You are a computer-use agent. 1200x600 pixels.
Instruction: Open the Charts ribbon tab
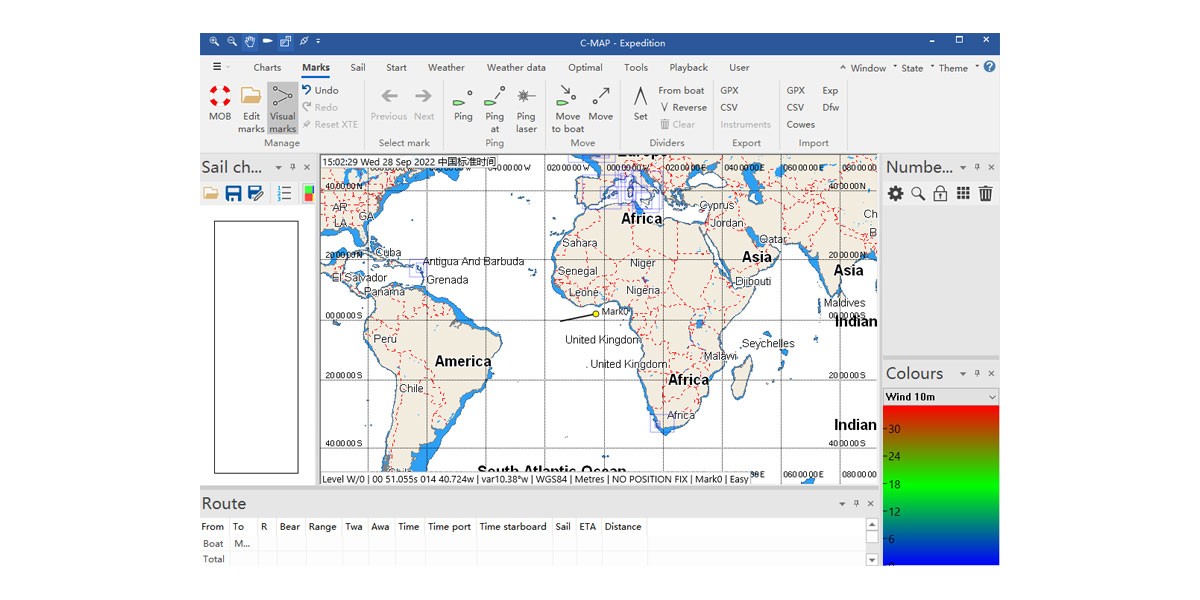(267, 68)
